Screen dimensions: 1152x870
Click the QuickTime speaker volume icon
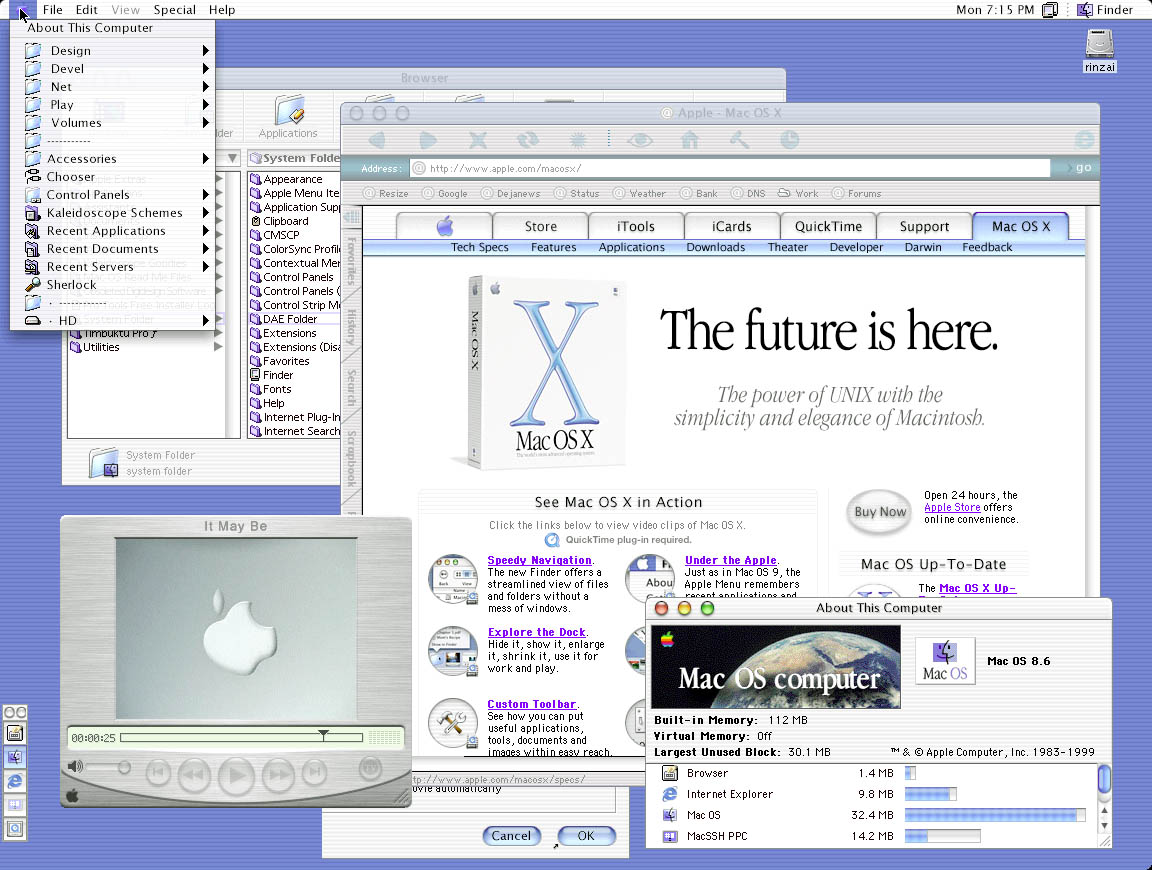tap(74, 767)
